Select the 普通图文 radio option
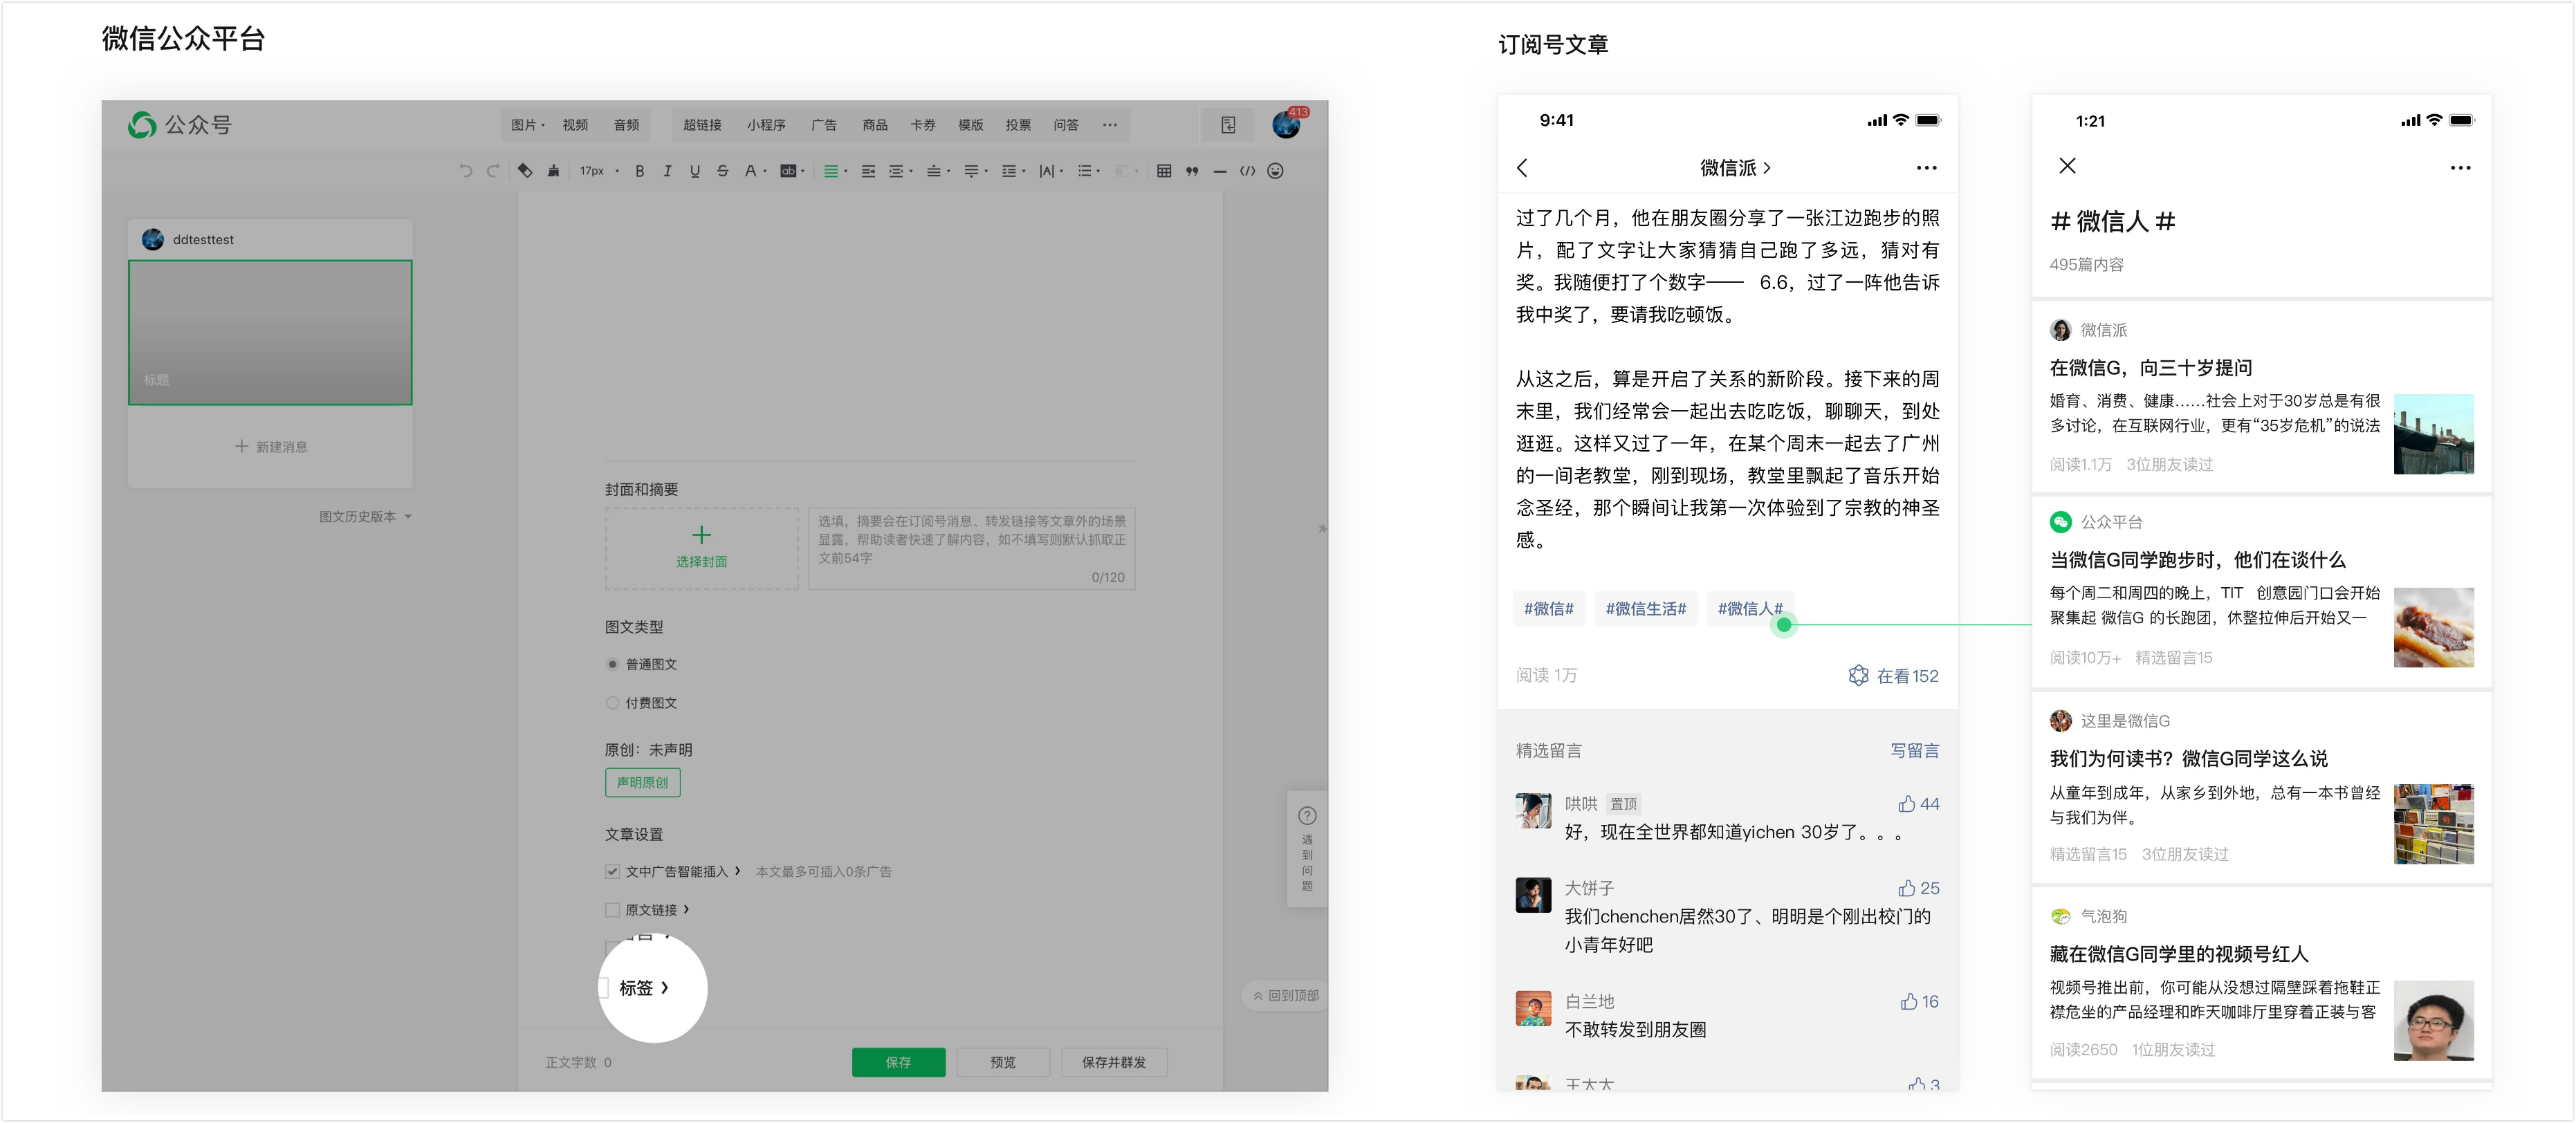Image resolution: width=2576 pixels, height=1123 pixels. click(x=613, y=664)
